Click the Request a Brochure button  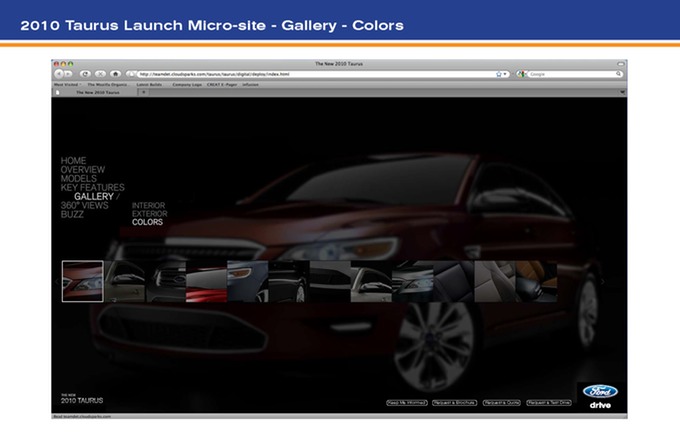pyautogui.click(x=454, y=403)
